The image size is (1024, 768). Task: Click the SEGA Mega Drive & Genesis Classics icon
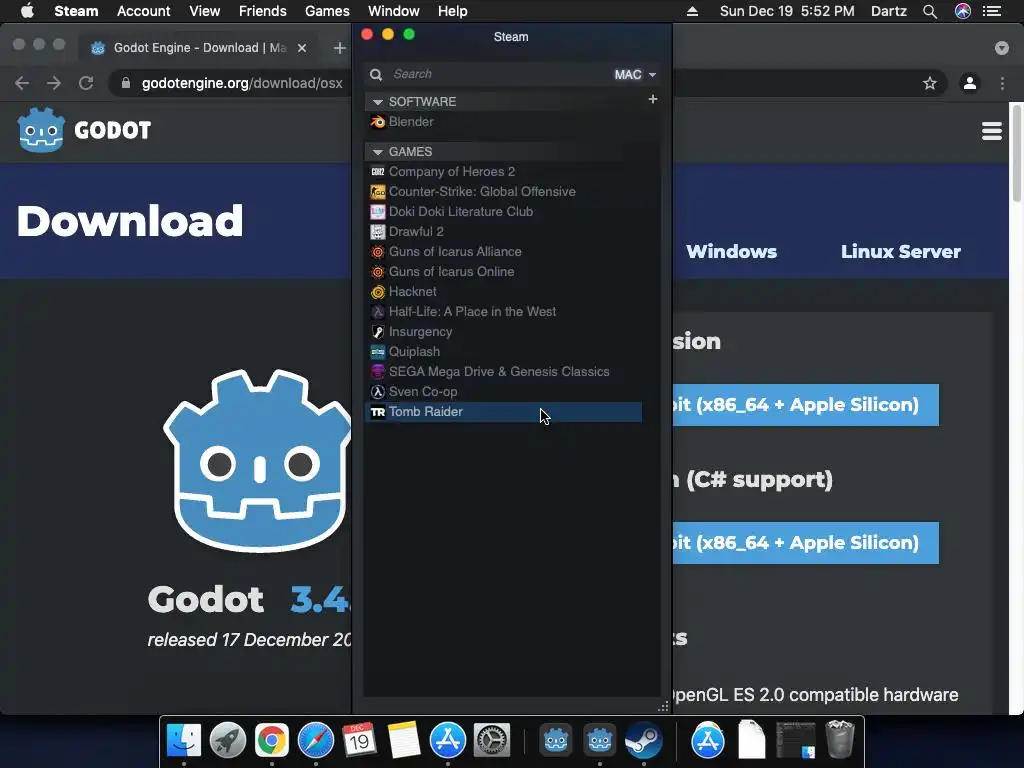click(377, 372)
